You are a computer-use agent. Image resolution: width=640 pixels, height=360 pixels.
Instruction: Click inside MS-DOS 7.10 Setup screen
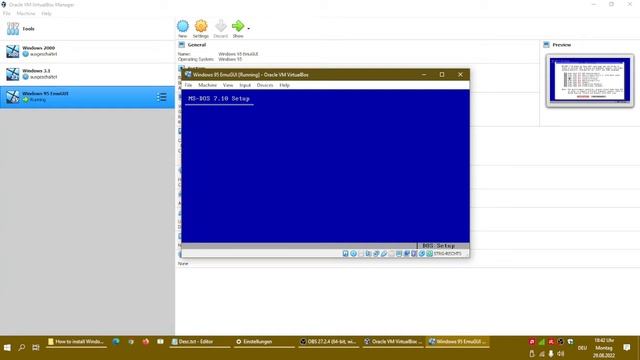(325, 169)
